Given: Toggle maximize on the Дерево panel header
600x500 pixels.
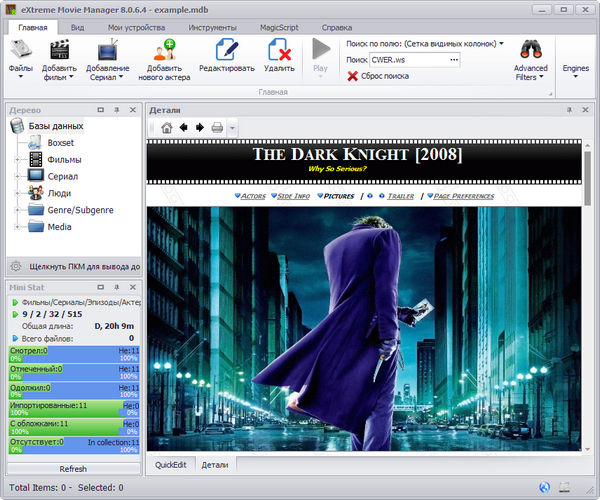Looking at the screenshot, I should click(101, 109).
